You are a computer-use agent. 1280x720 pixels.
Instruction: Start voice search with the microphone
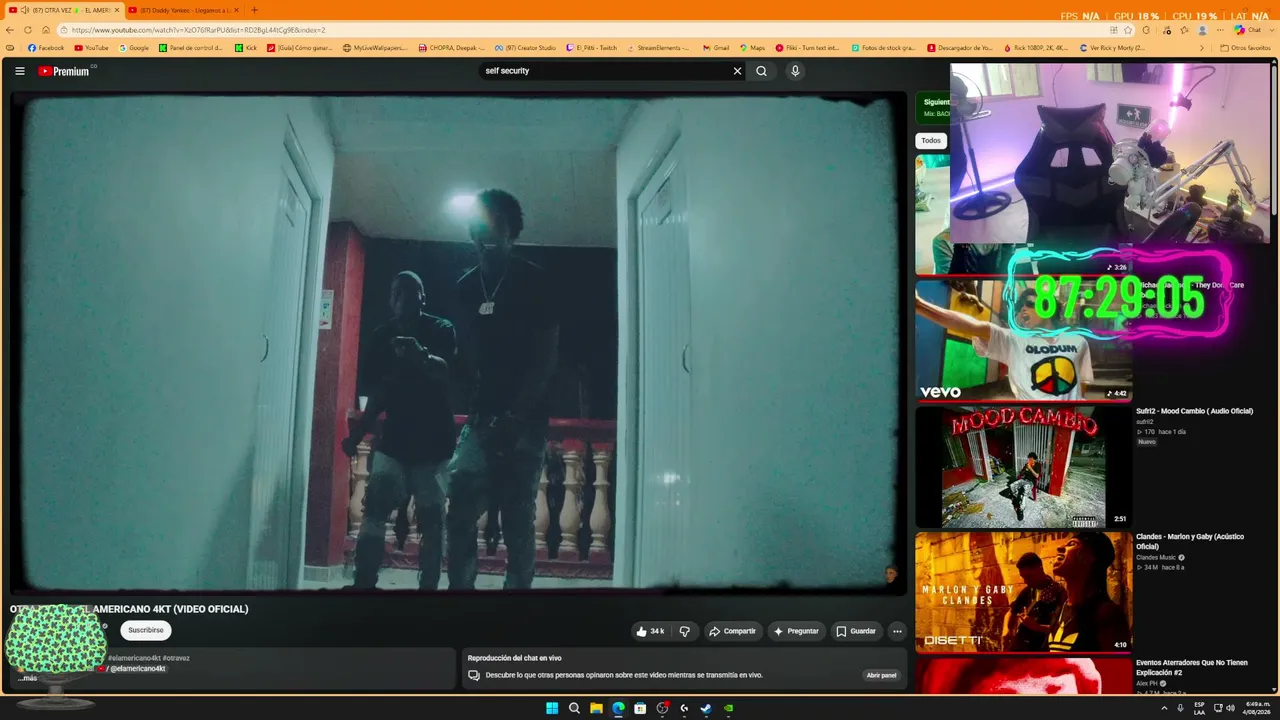point(795,71)
